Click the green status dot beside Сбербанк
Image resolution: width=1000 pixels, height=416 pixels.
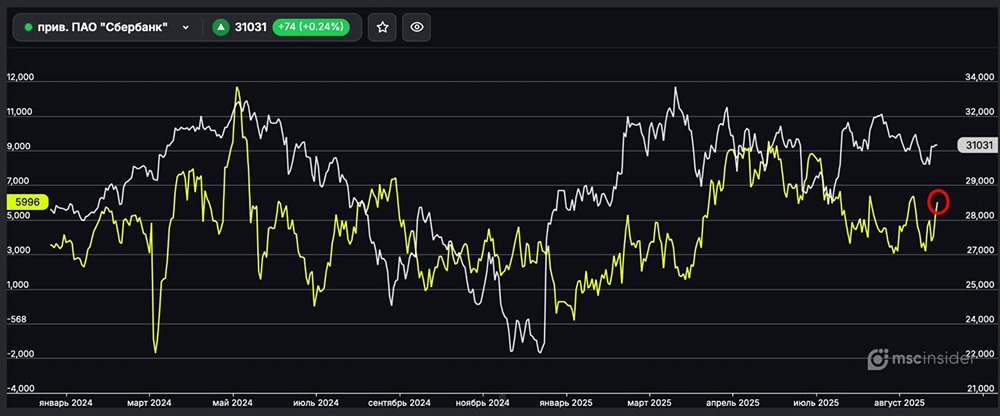(x=28, y=28)
